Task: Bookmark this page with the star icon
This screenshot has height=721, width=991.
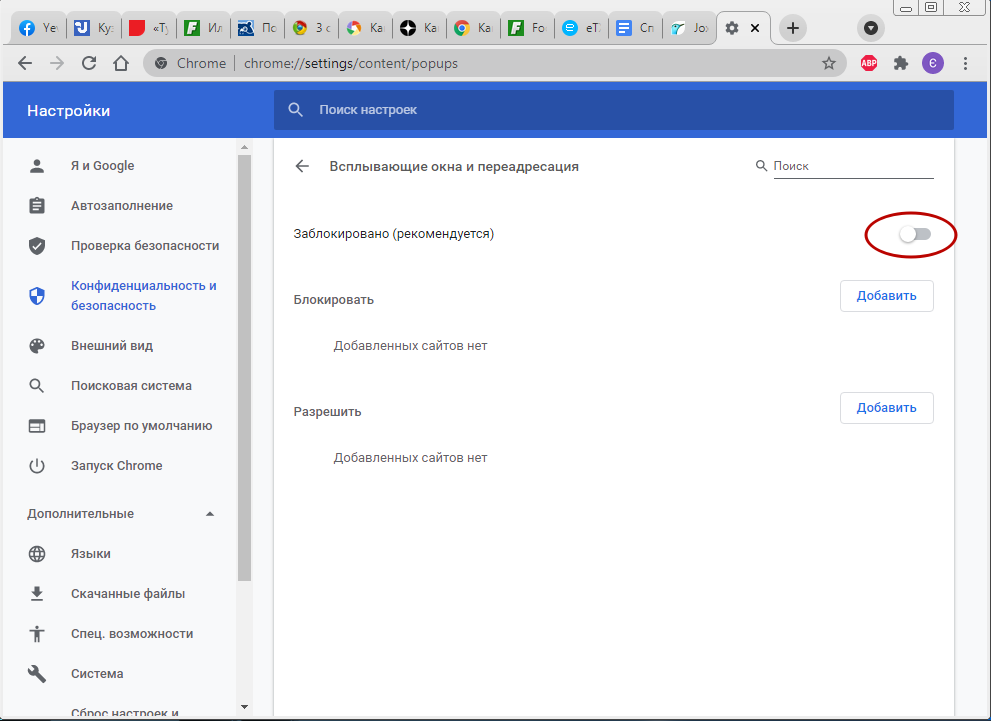Action: click(x=829, y=63)
